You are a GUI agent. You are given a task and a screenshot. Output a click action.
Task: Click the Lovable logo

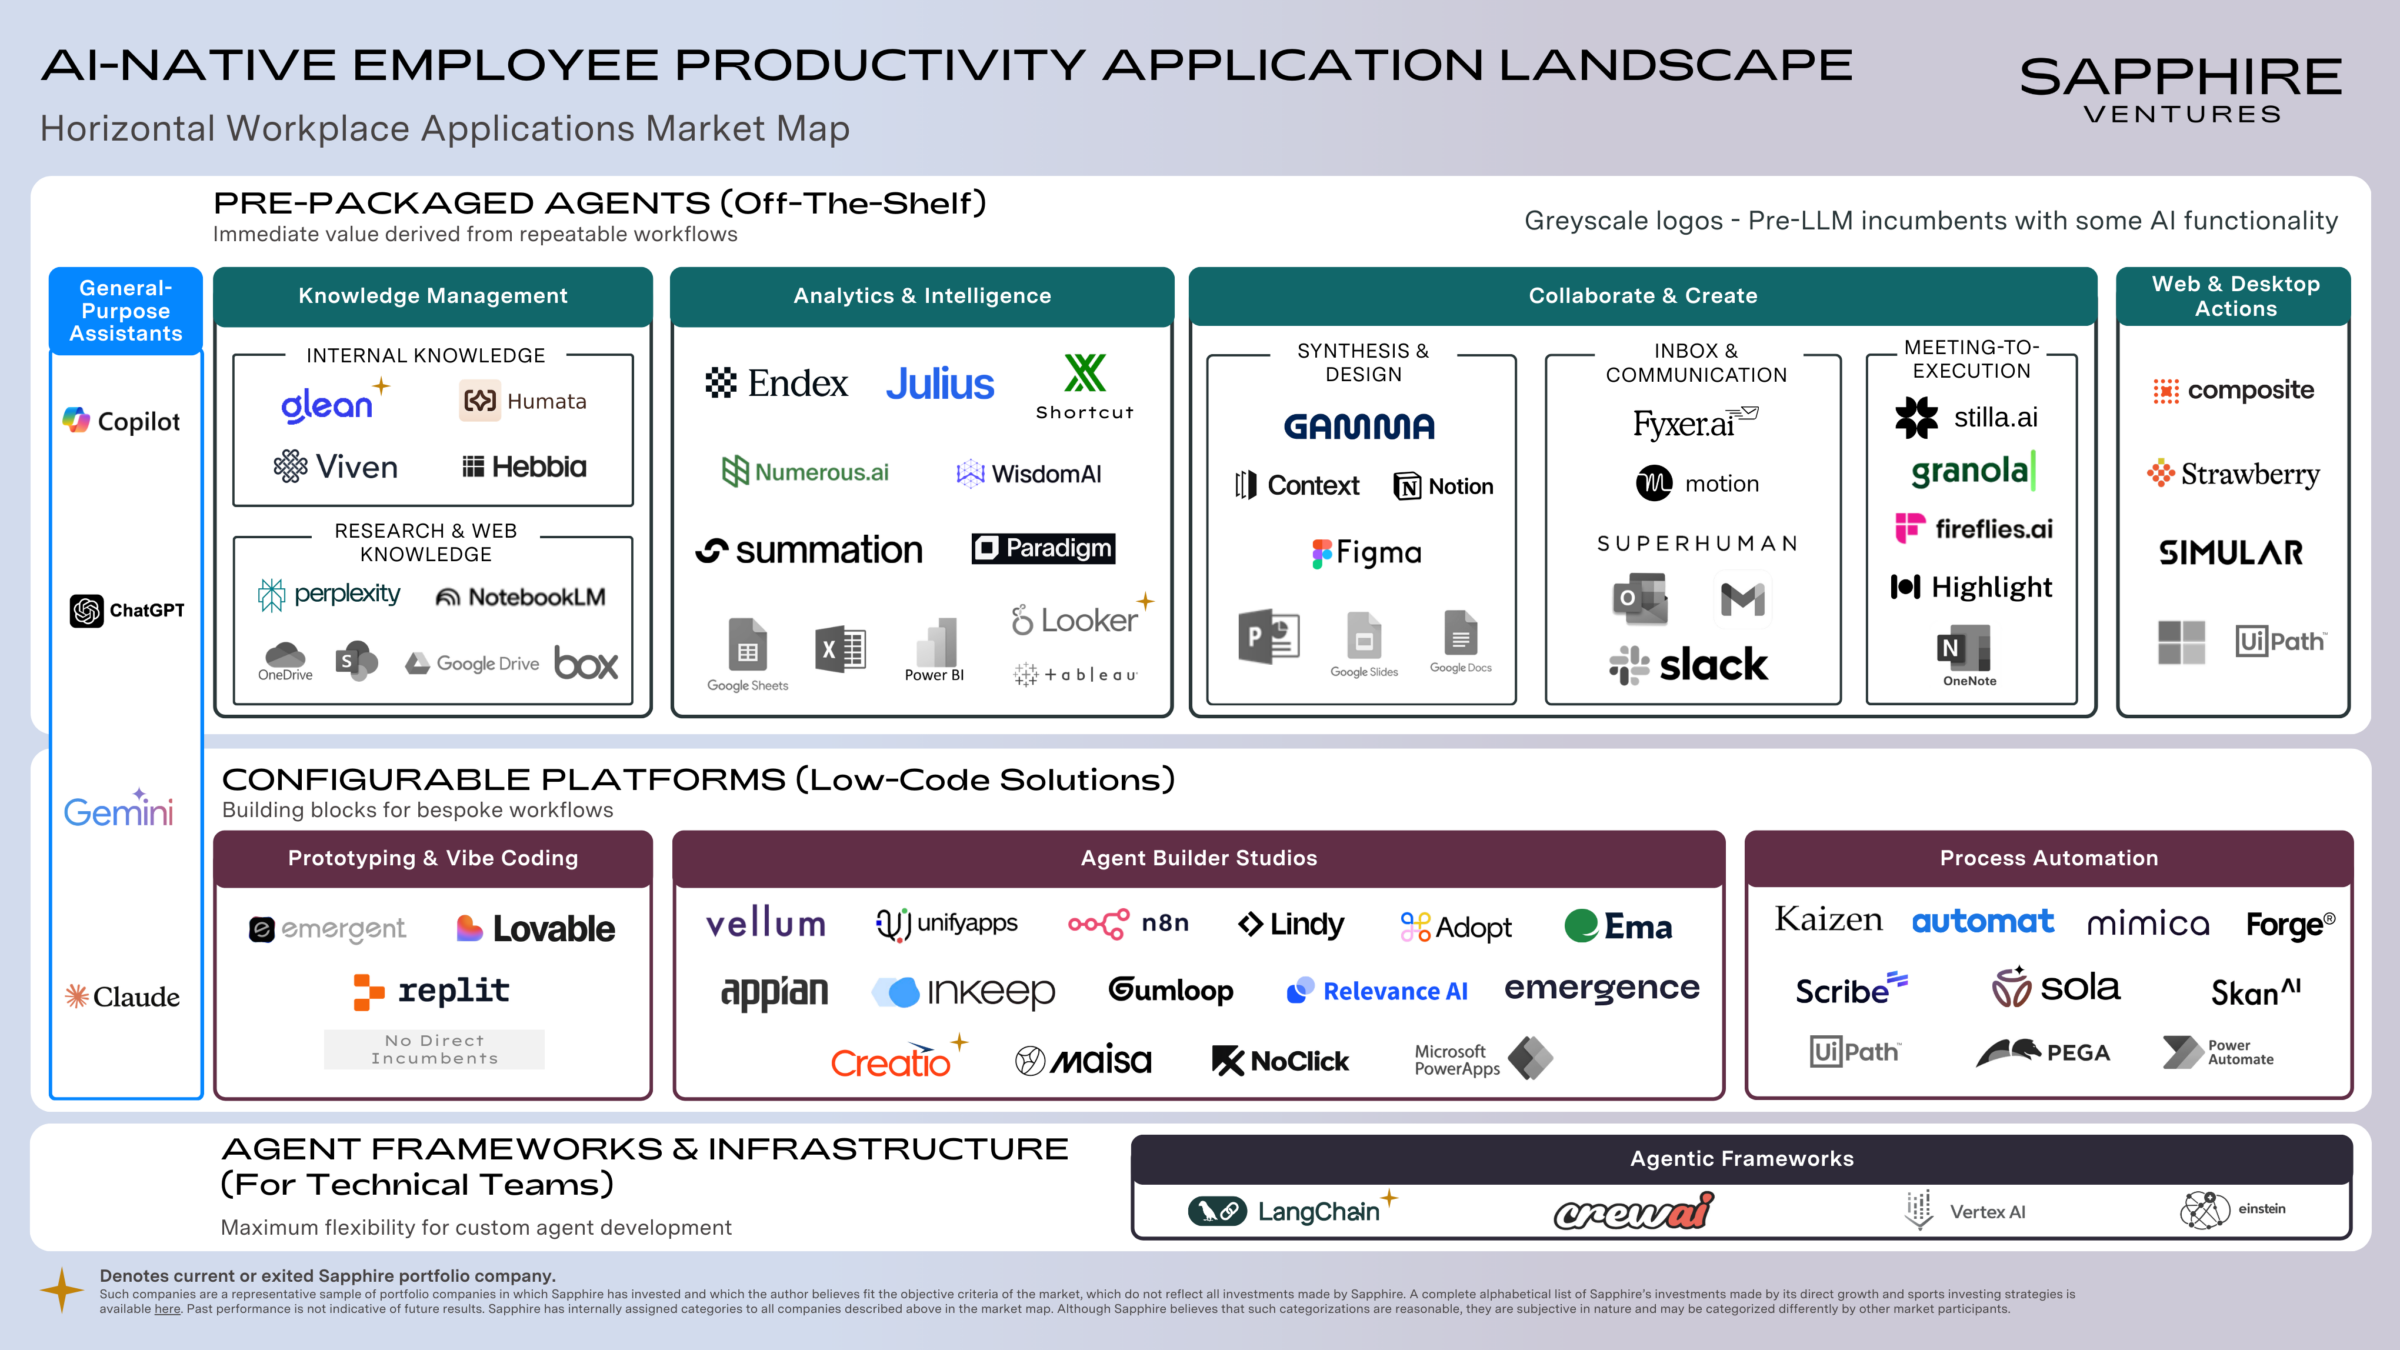click(535, 929)
